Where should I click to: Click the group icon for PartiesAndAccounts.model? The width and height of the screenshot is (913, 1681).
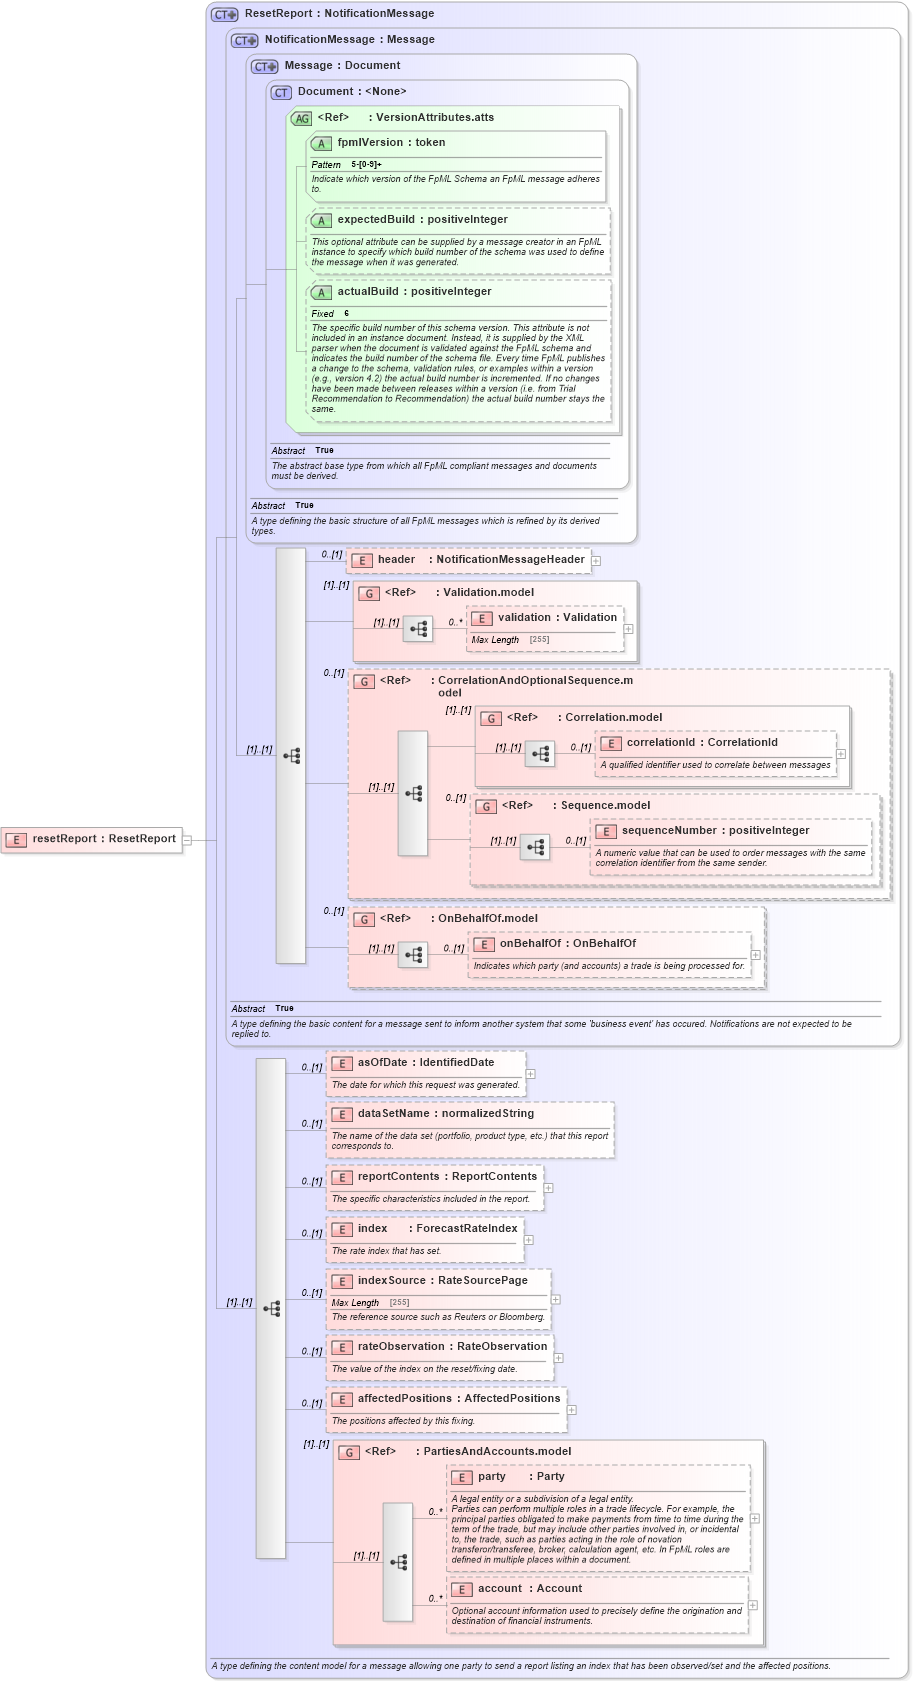click(349, 1452)
